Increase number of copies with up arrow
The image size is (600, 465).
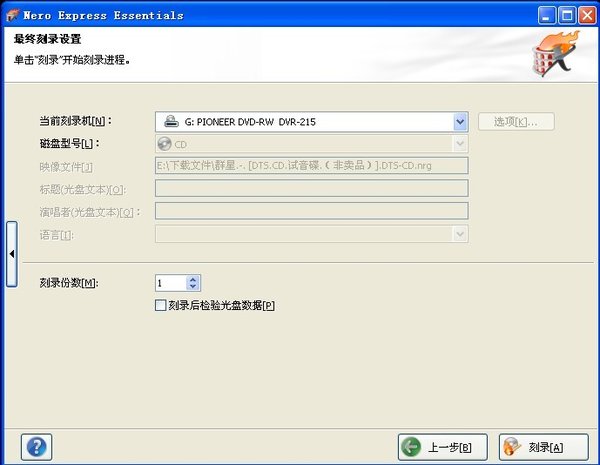193,279
